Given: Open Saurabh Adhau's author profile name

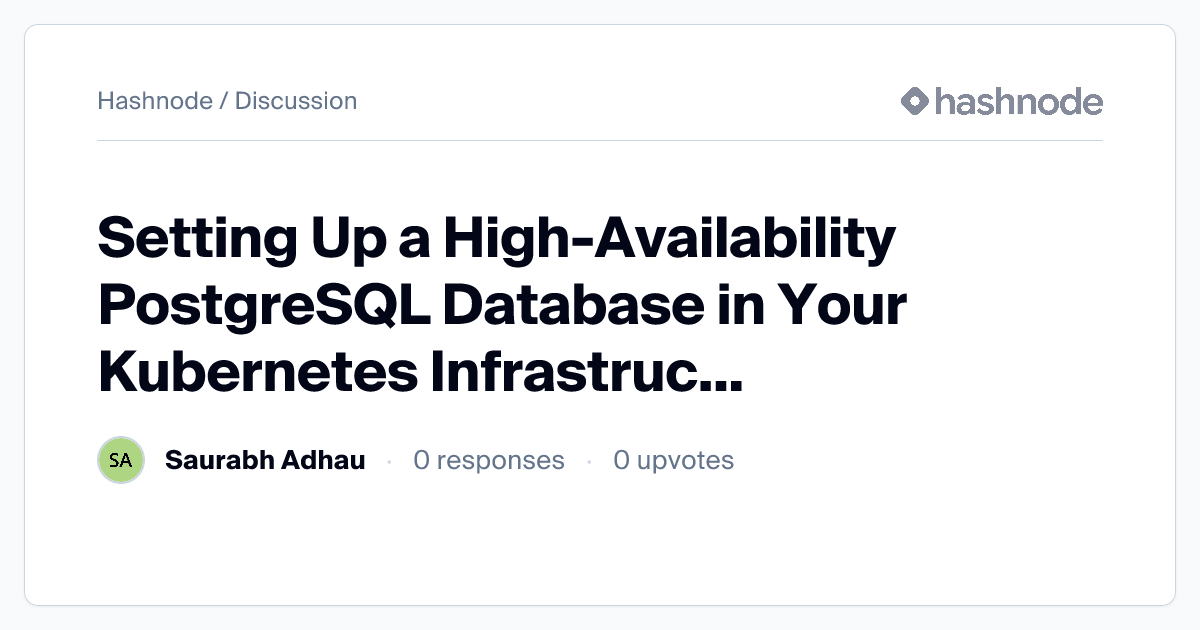Looking at the screenshot, I should [265, 460].
